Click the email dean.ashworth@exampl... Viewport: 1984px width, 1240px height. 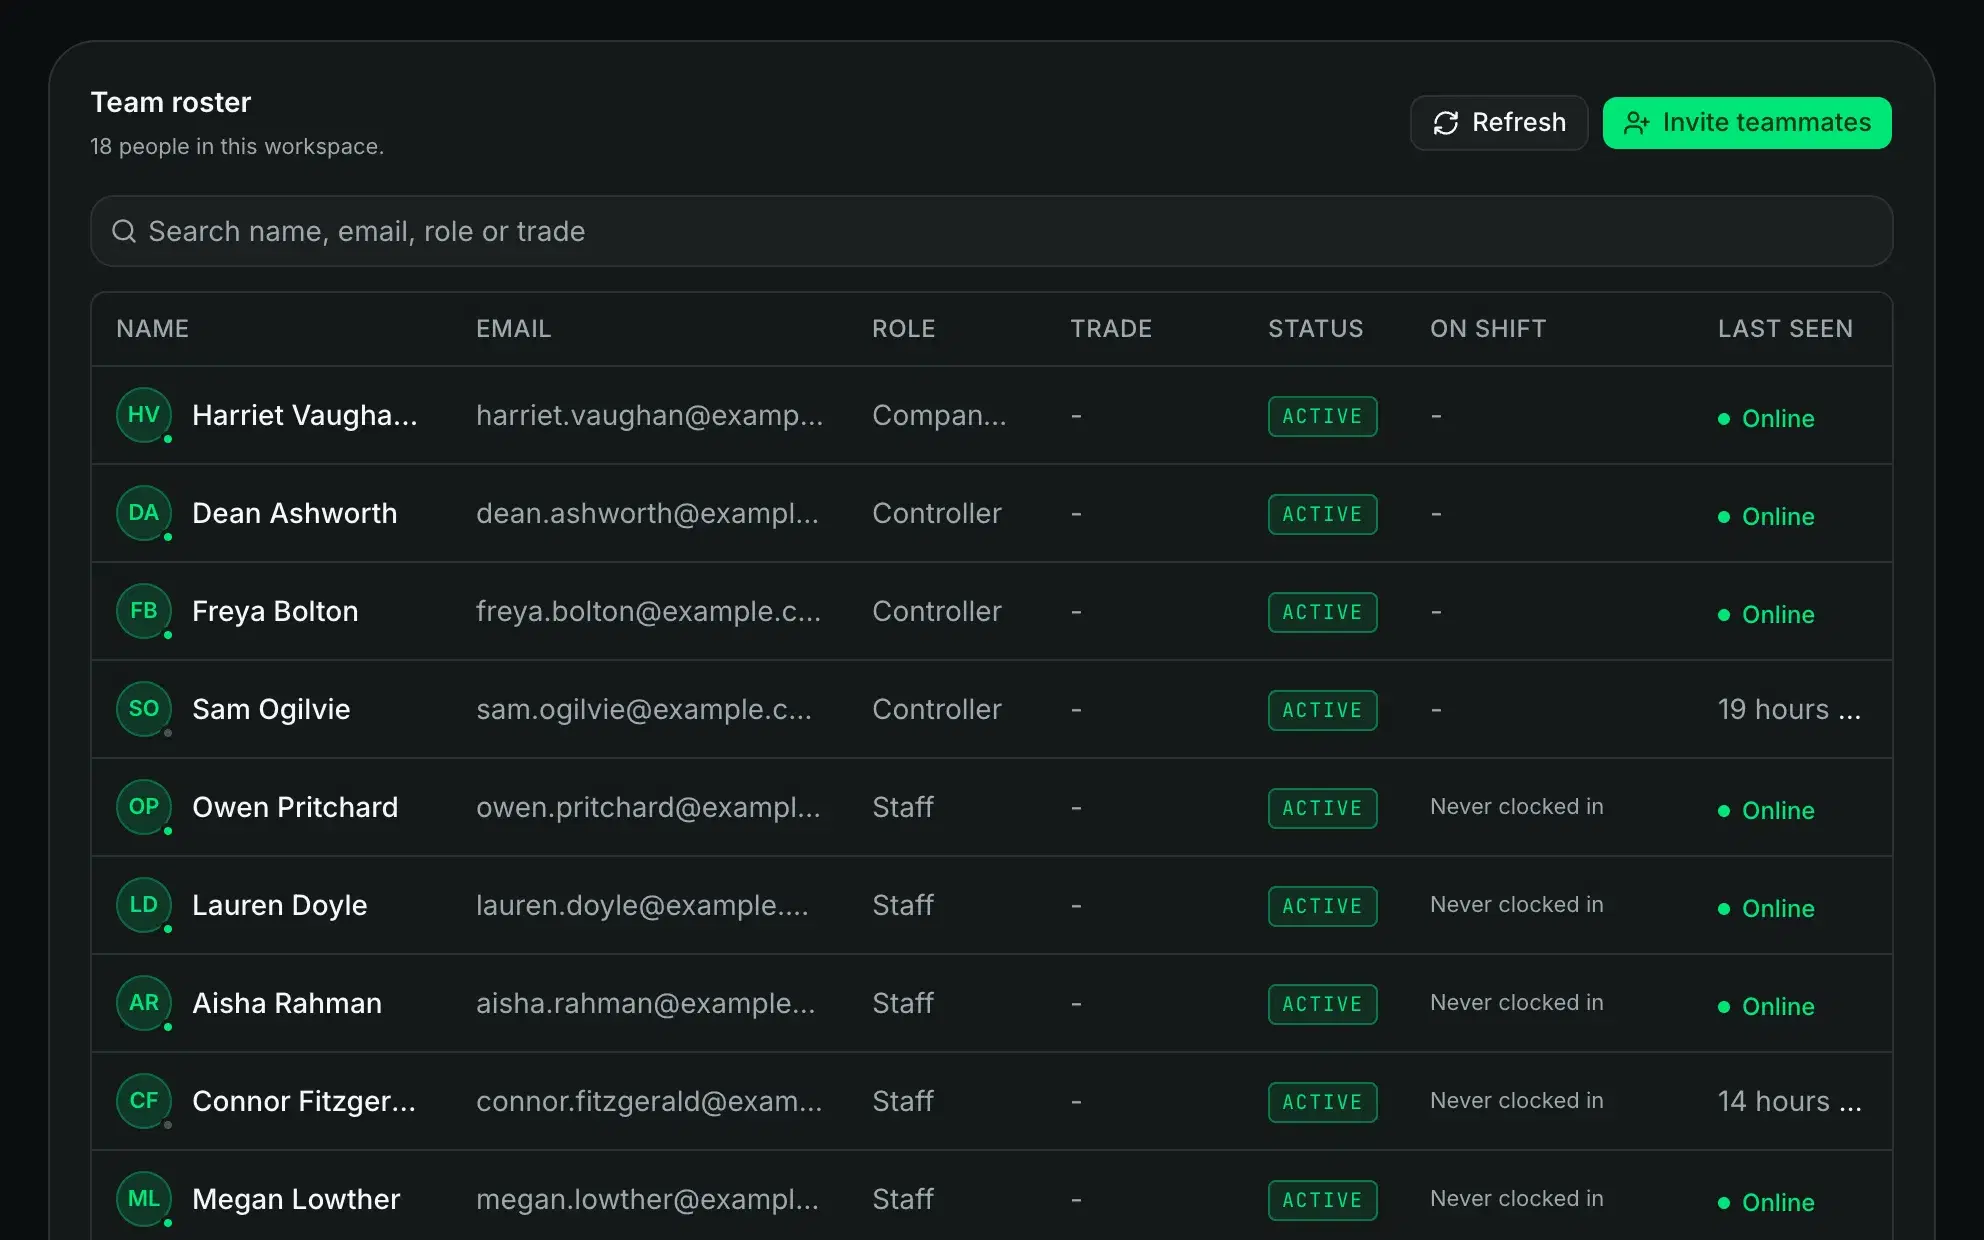(x=647, y=513)
